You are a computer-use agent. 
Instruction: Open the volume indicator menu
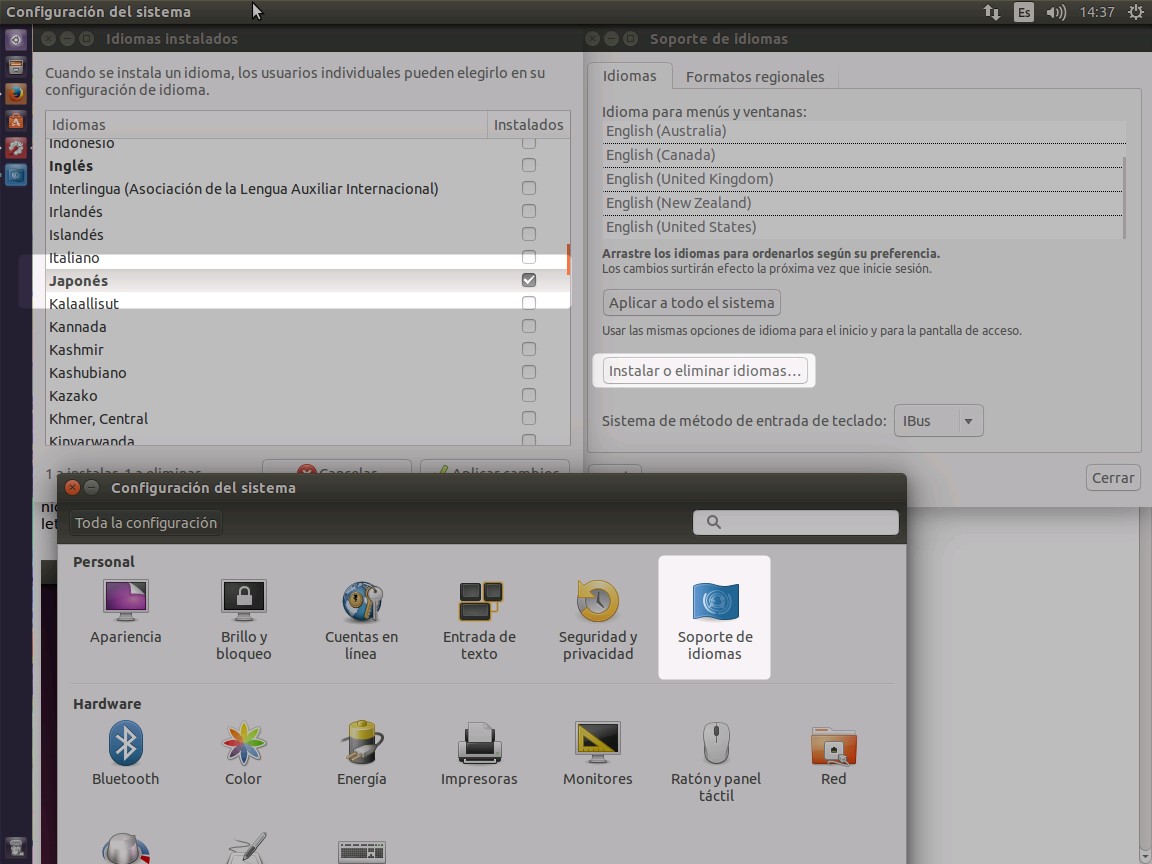point(1056,12)
